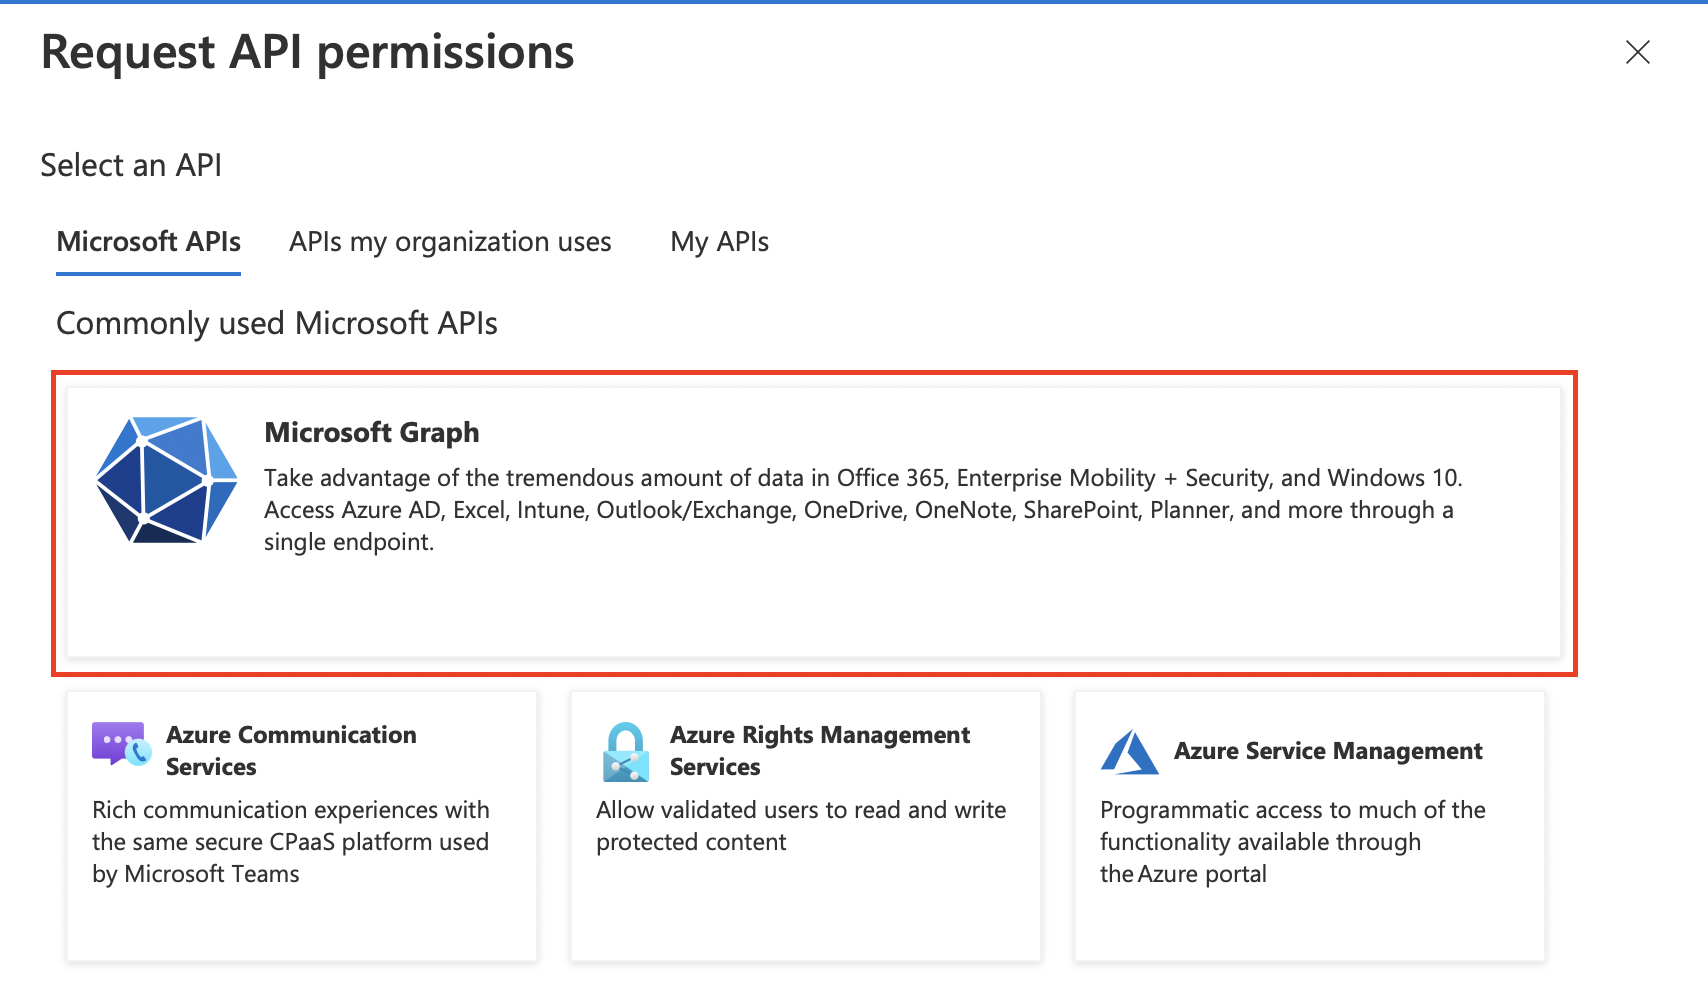The width and height of the screenshot is (1708, 984).
Task: Open Azure Rights Management Services title
Action: point(819,750)
